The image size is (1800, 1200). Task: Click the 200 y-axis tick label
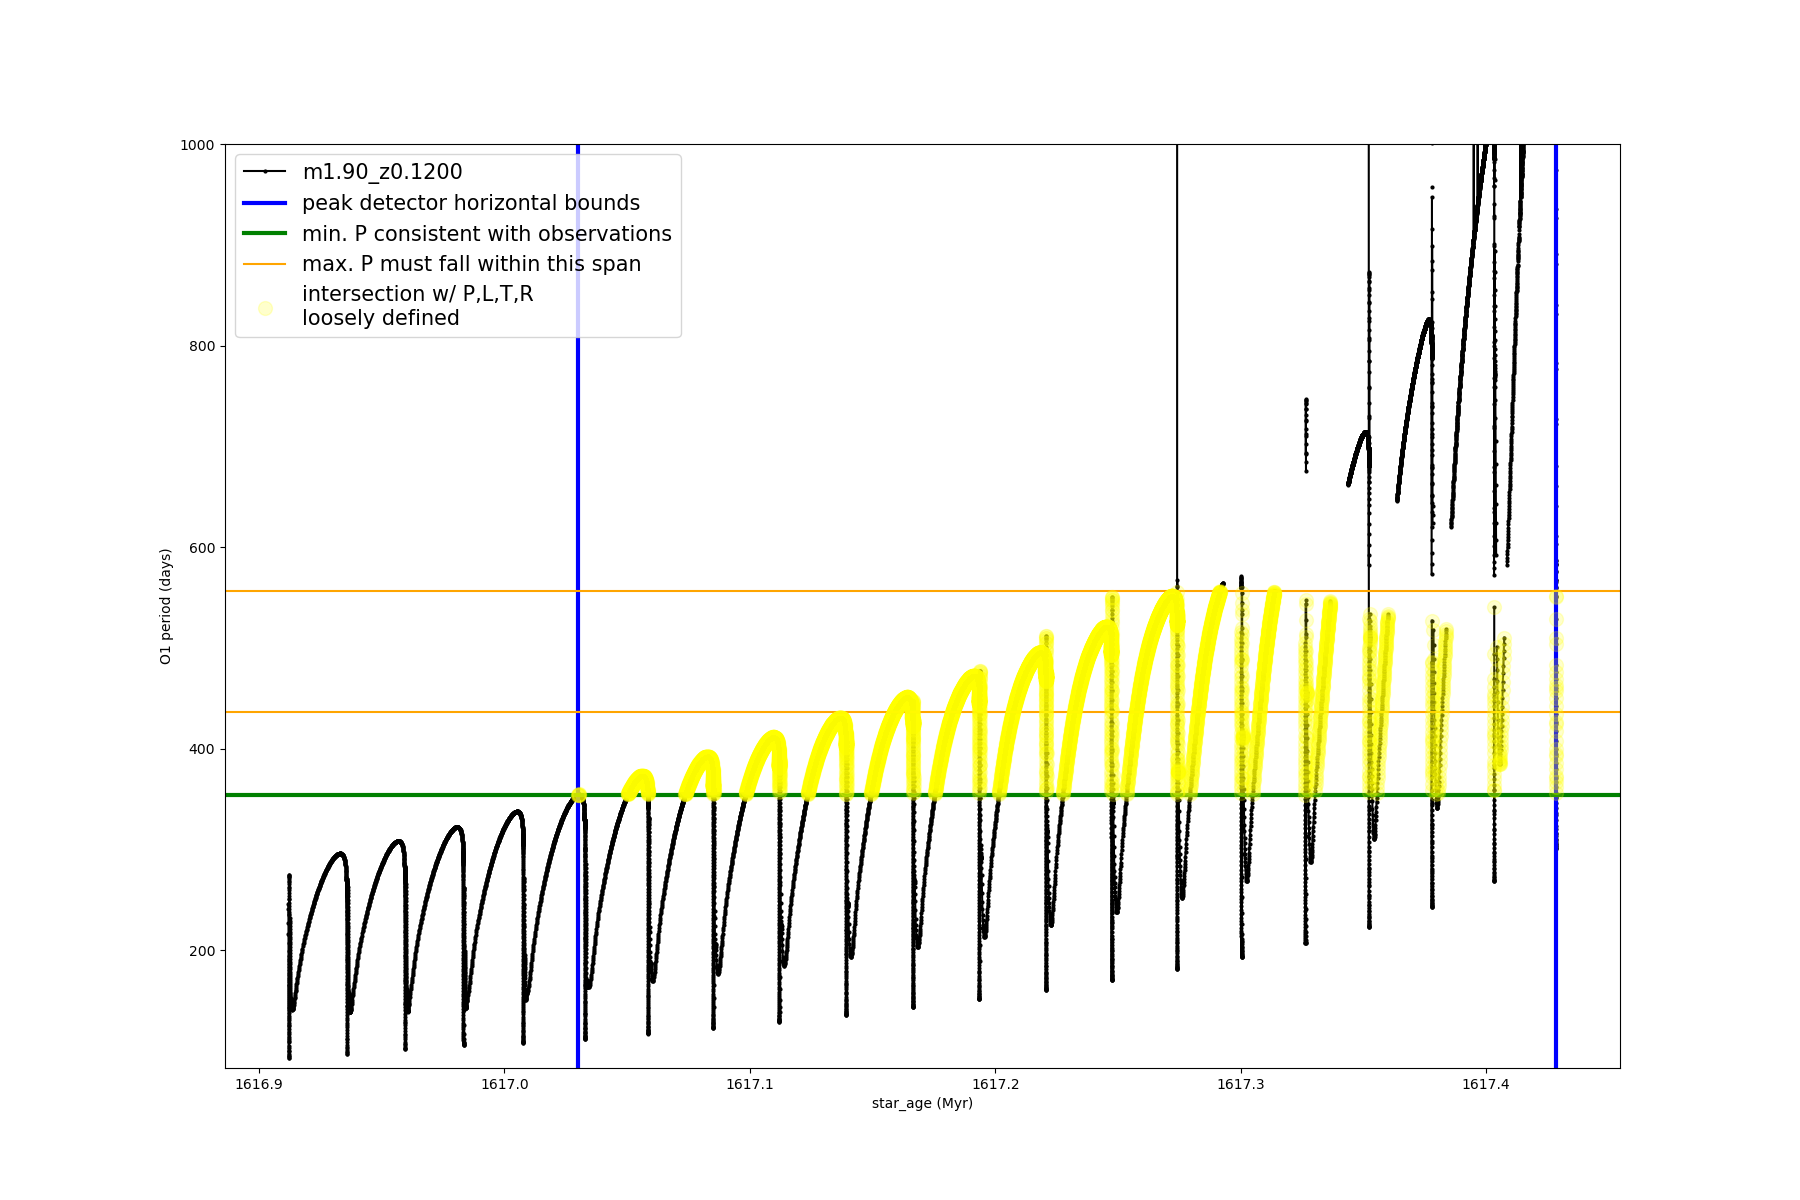[201, 951]
